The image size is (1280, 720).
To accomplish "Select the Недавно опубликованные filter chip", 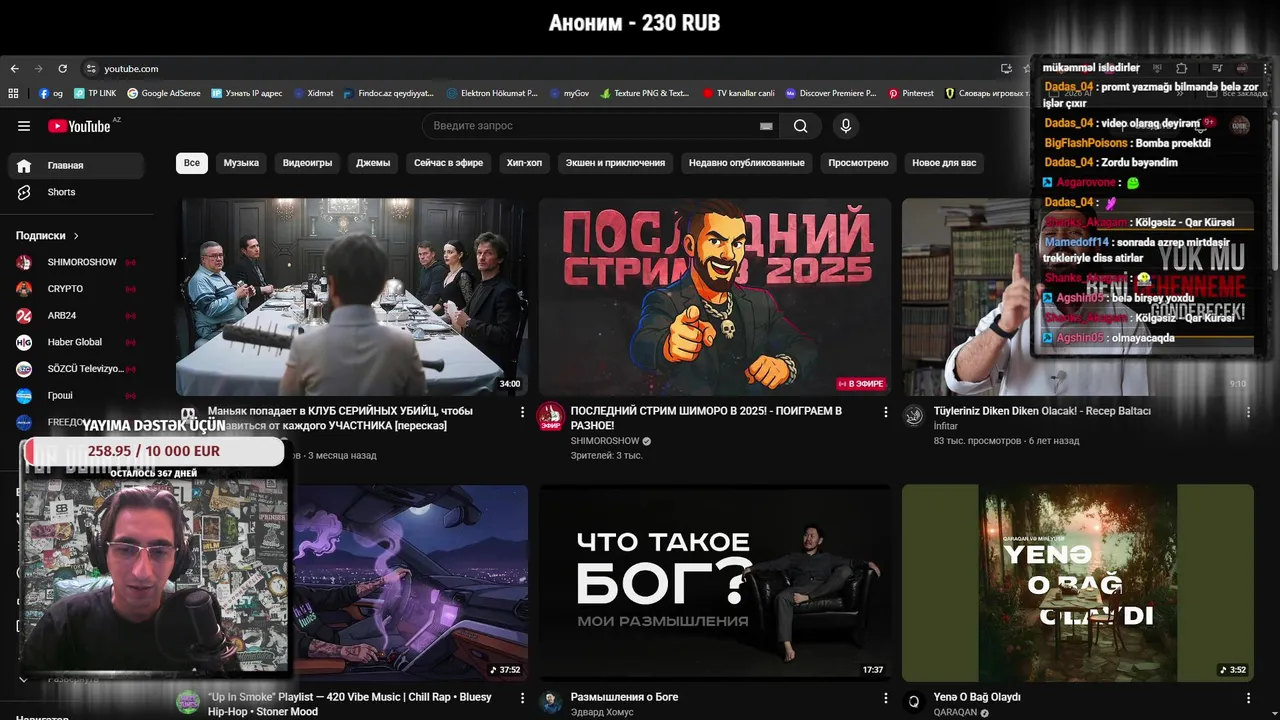I will 746,163.
